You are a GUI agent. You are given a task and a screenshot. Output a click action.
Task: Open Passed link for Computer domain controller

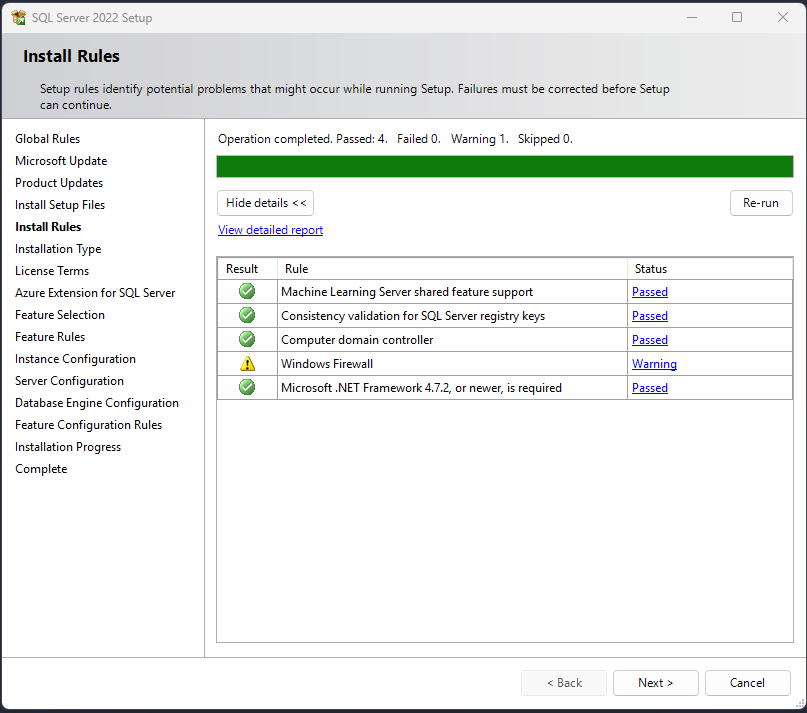(x=649, y=340)
